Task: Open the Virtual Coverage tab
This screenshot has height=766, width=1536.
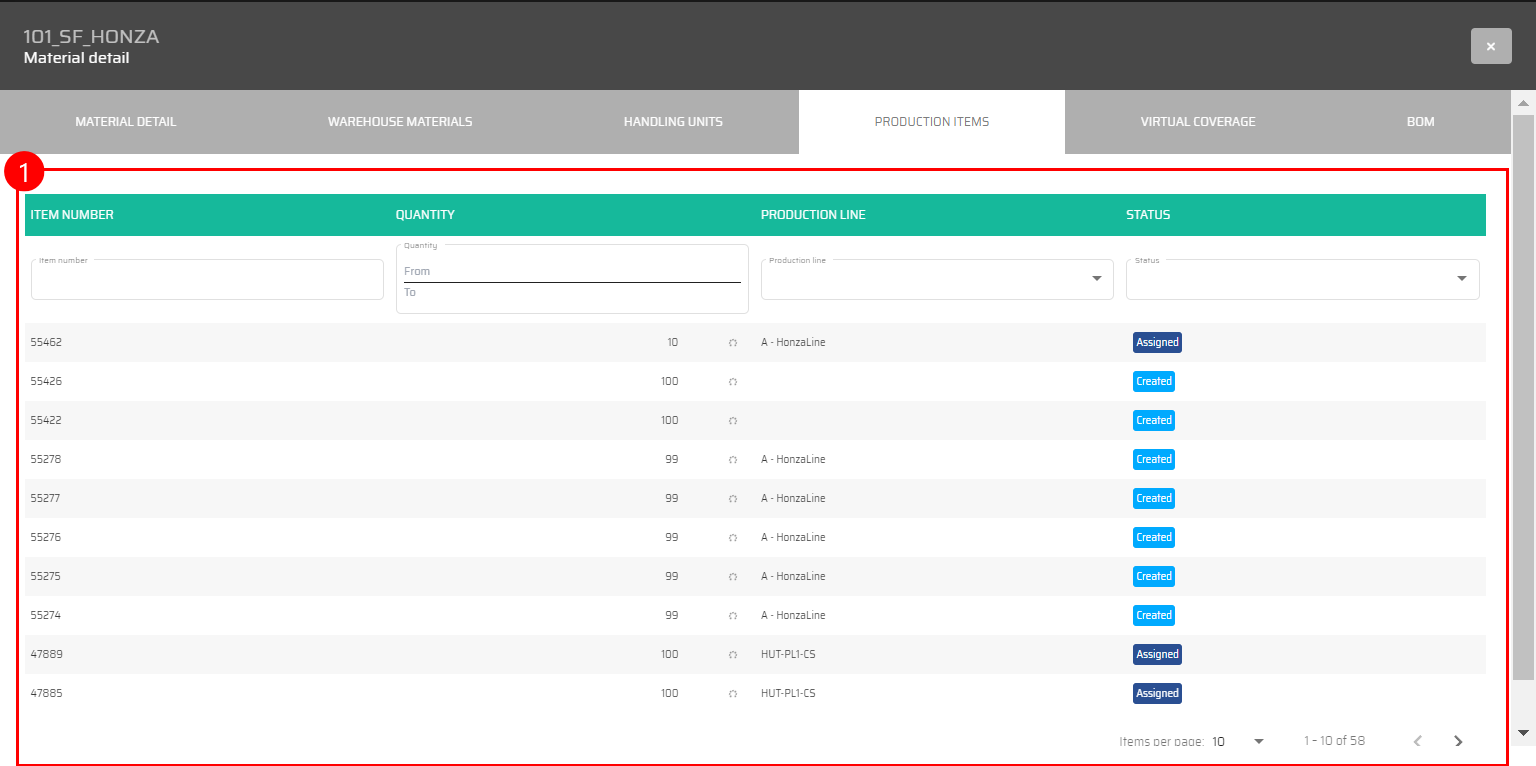Action: [x=1198, y=122]
